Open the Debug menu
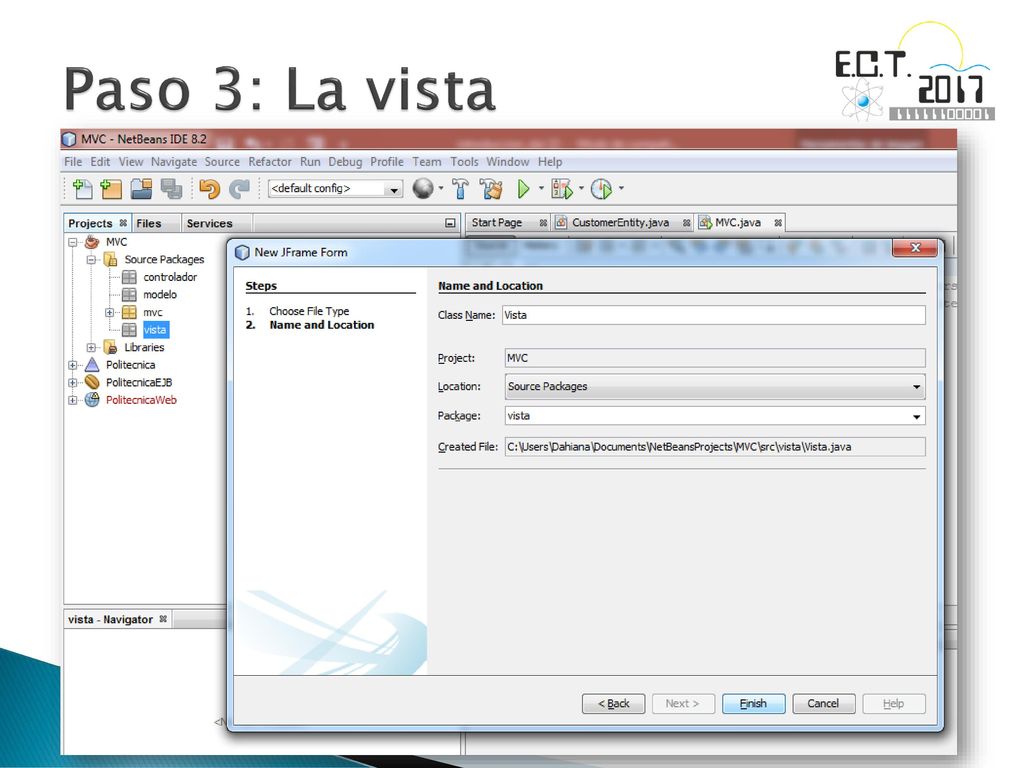The width and height of the screenshot is (1024, 768). [x=345, y=161]
